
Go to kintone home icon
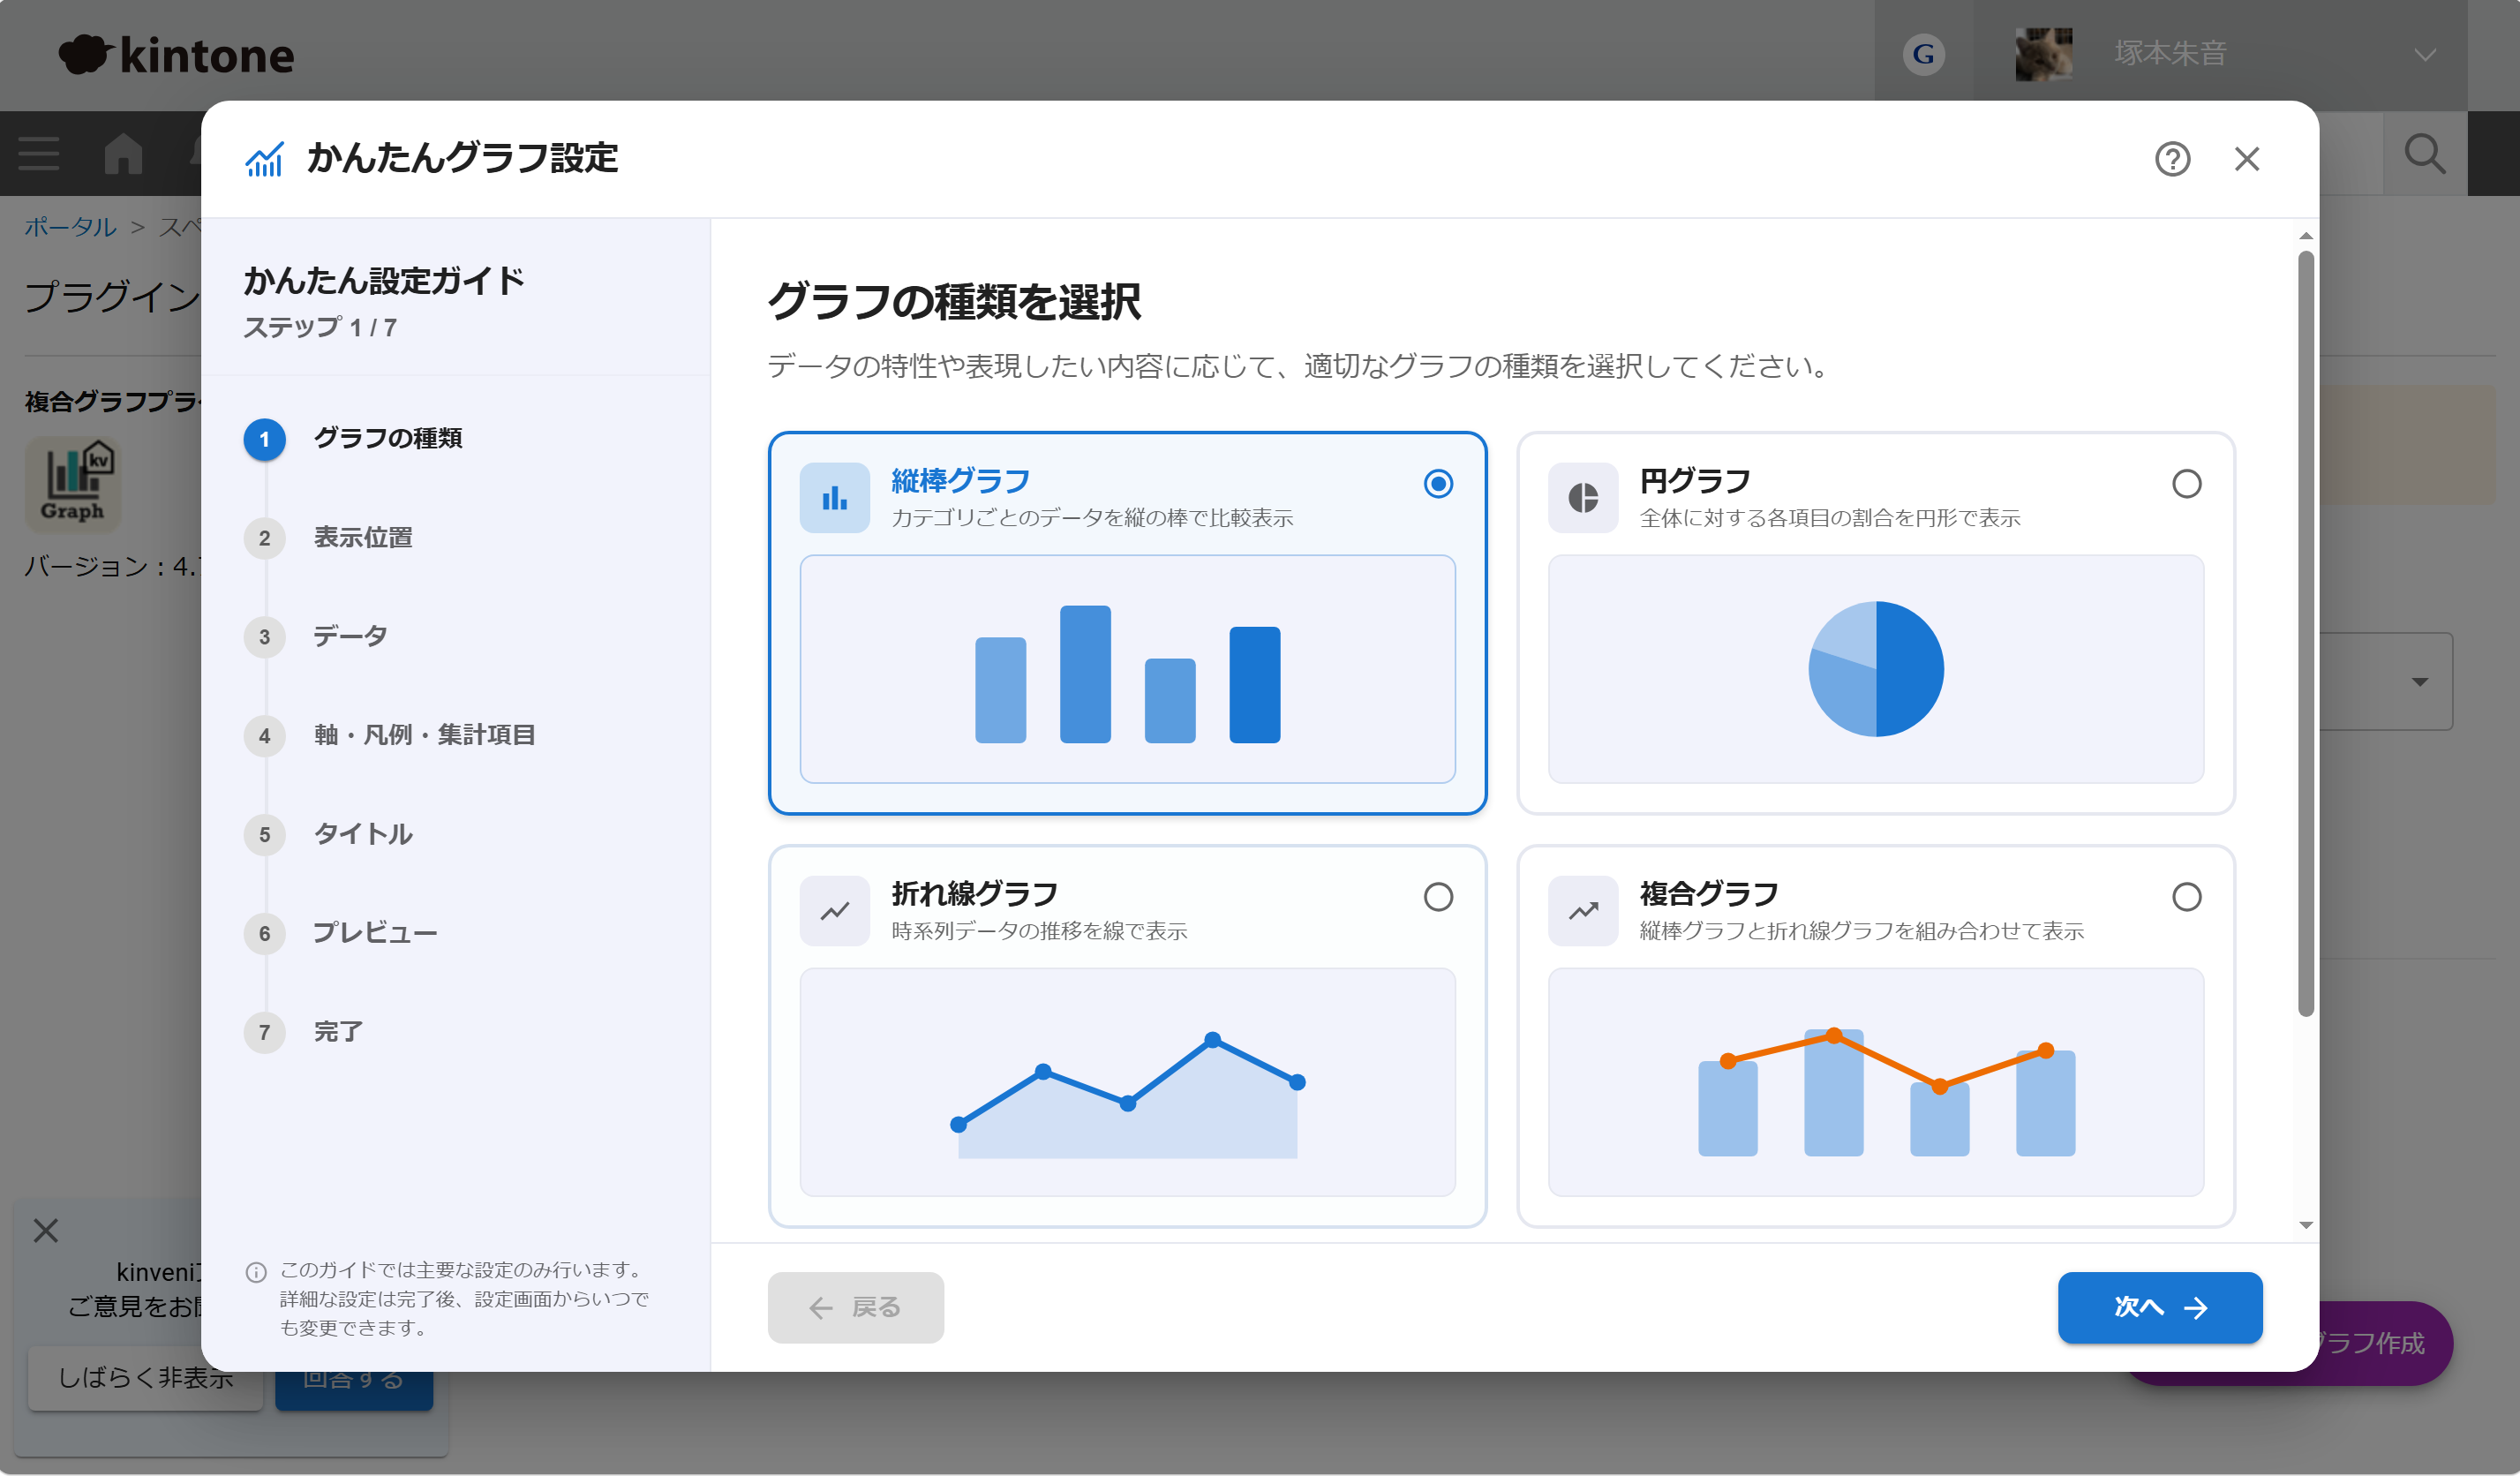(x=123, y=154)
